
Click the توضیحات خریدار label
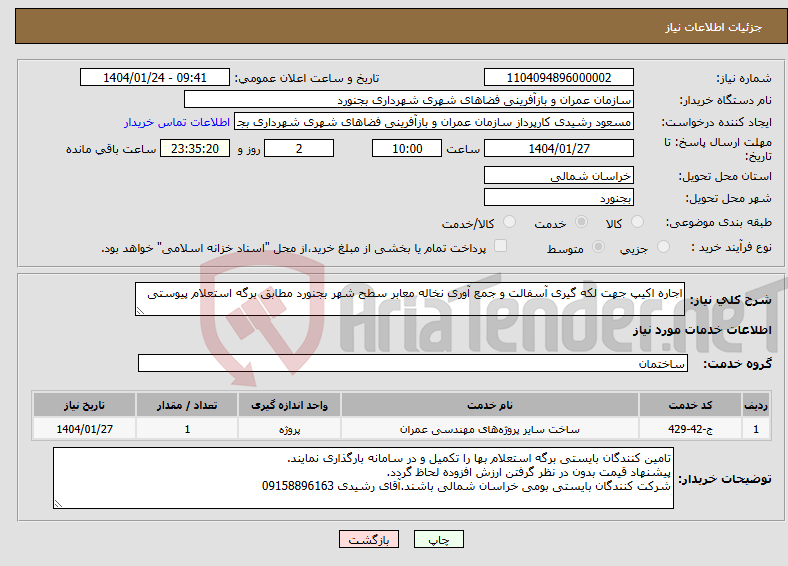click(725, 479)
